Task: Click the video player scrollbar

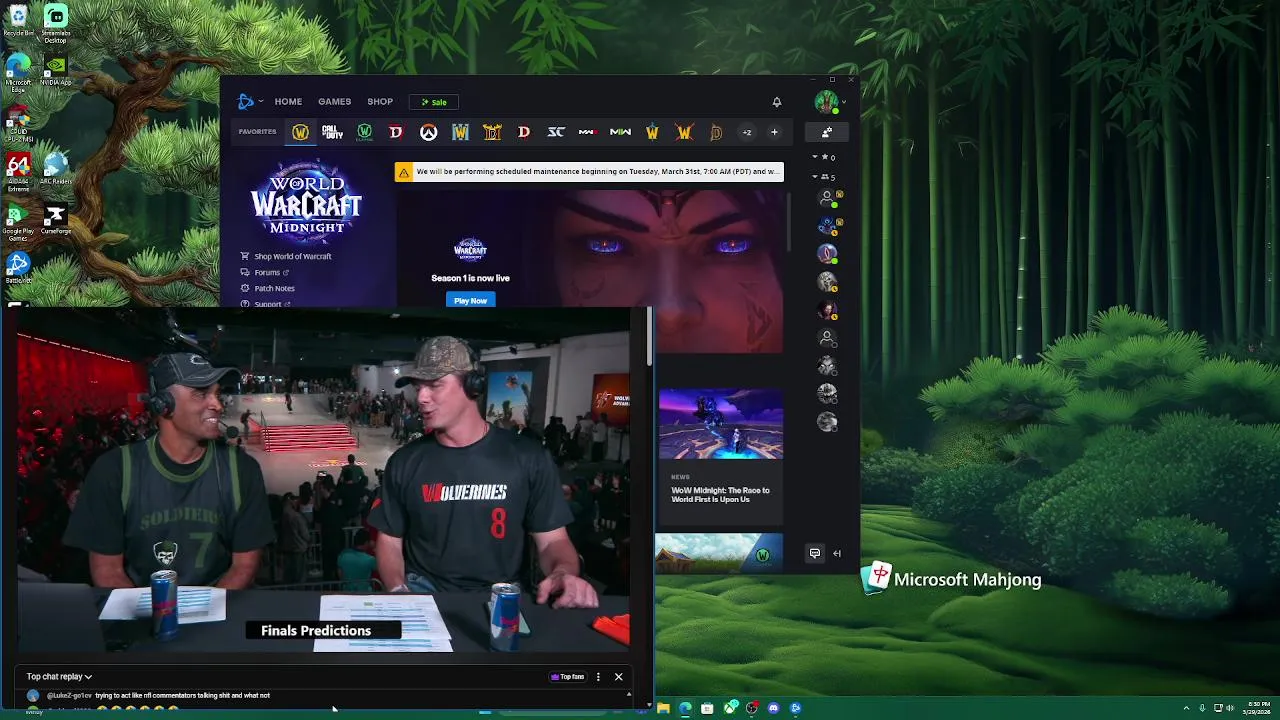Action: [x=650, y=336]
